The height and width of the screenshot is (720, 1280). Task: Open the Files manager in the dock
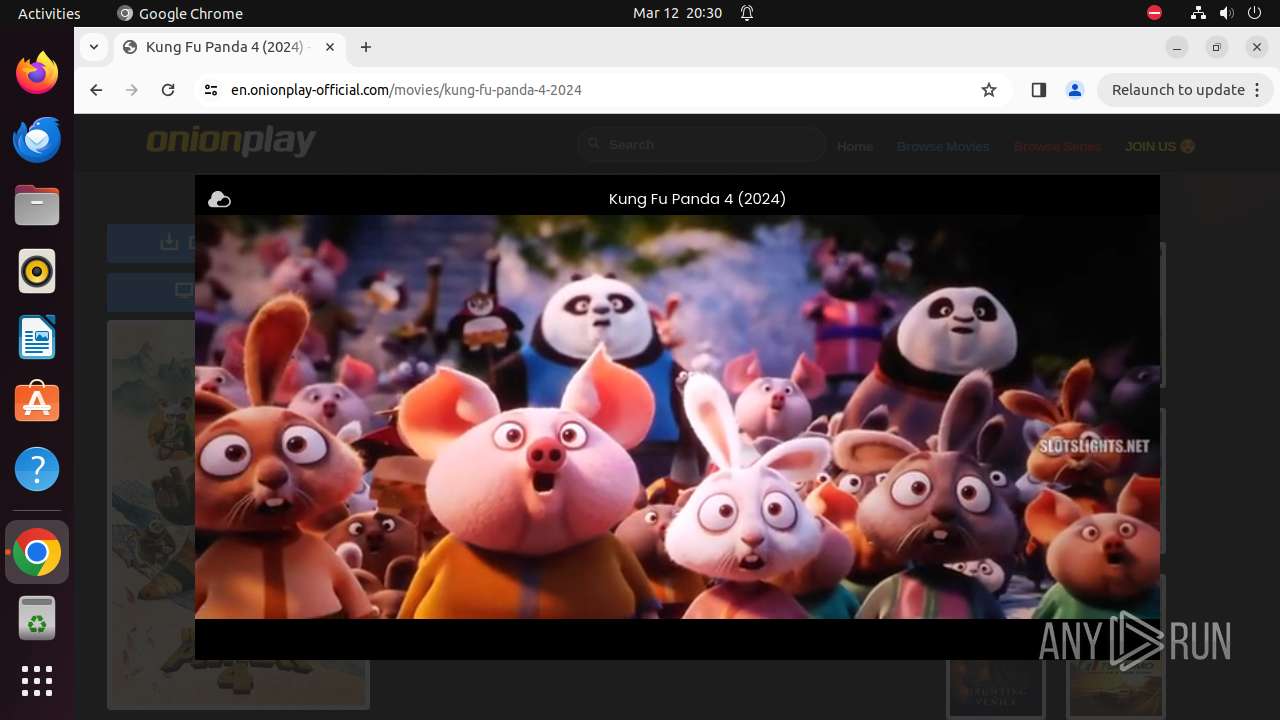pos(37,205)
